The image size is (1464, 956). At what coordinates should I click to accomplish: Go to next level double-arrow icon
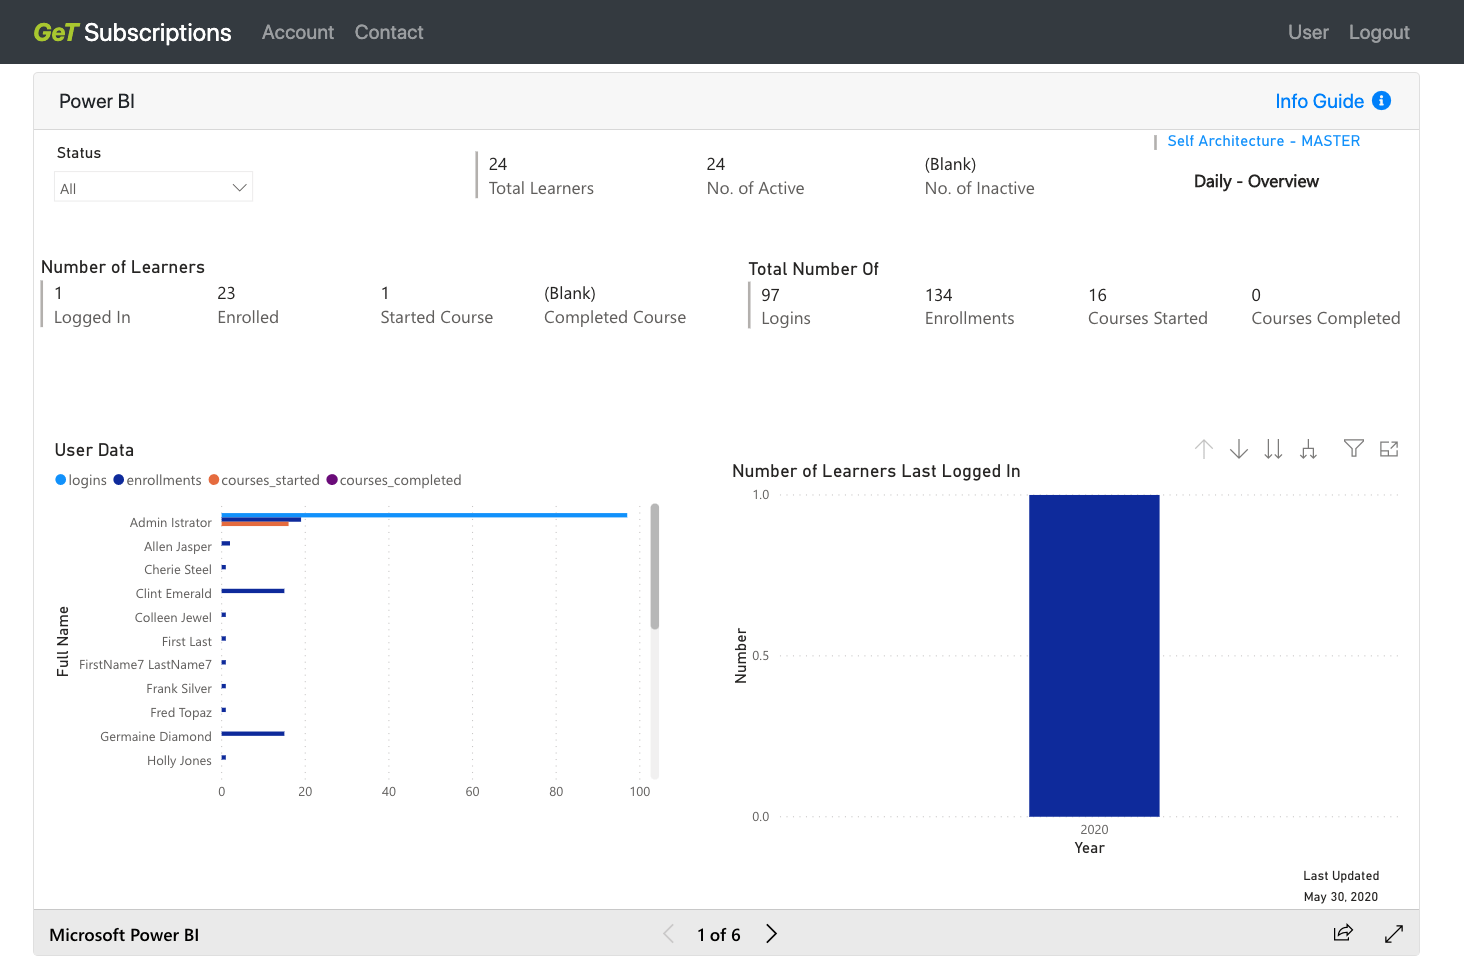click(x=1273, y=449)
